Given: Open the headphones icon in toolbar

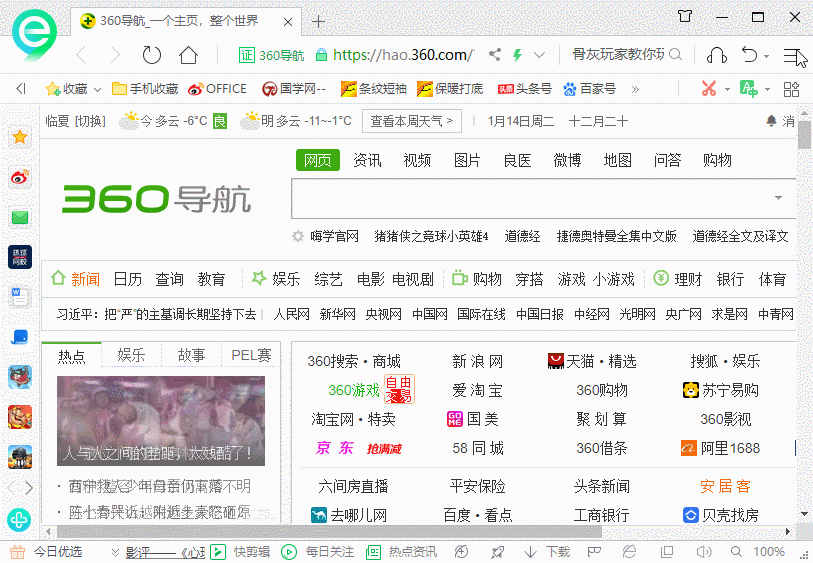Looking at the screenshot, I should 717,55.
